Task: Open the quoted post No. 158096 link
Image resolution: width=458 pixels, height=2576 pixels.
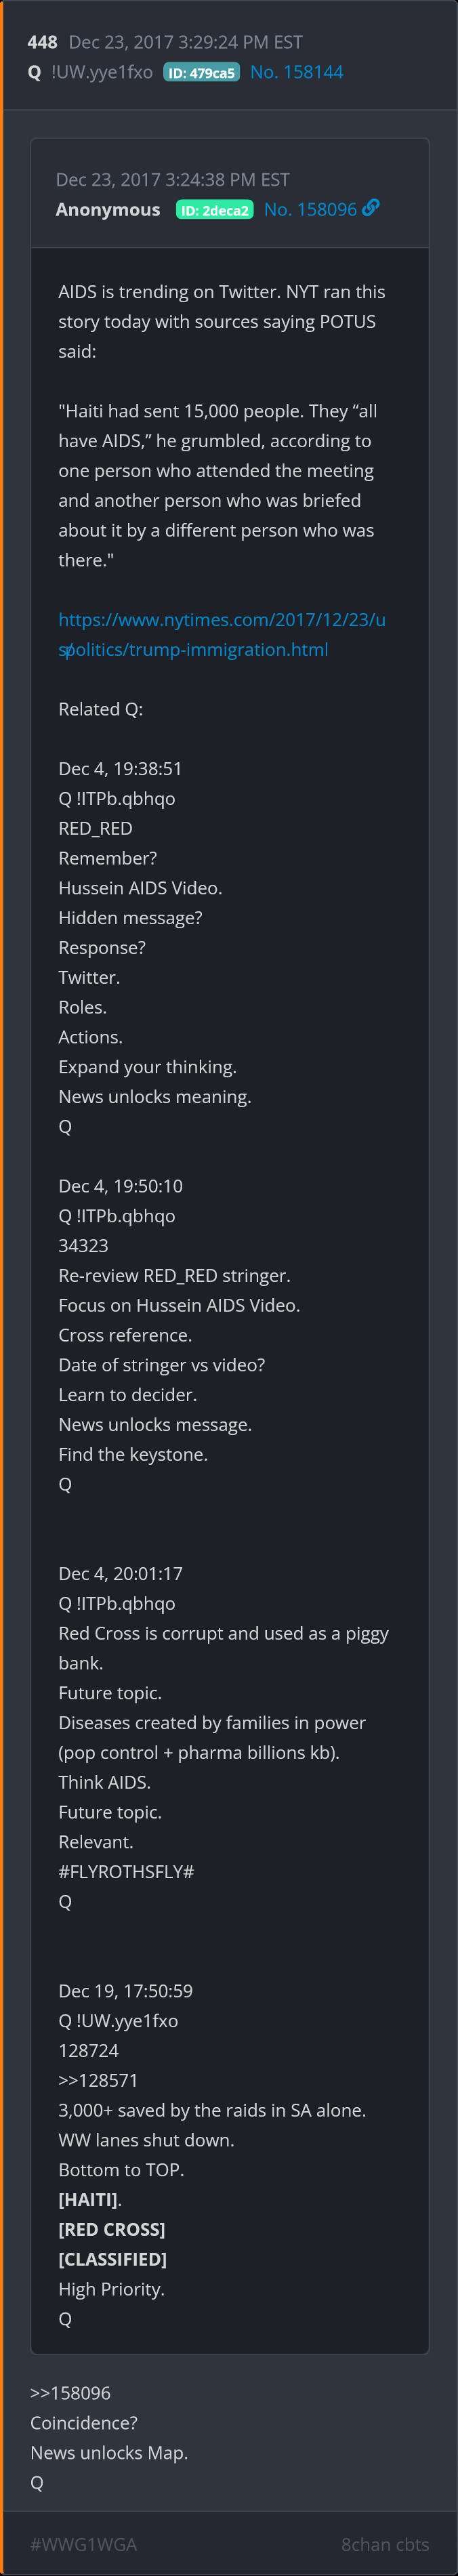Action: click(310, 209)
